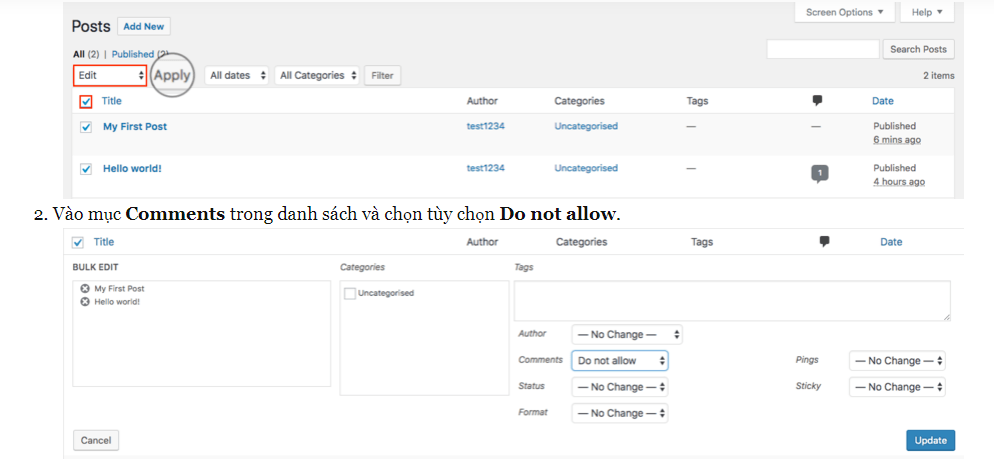The width and height of the screenshot is (994, 463).
Task: Open the Comments Do not allow dropdown
Action: pyautogui.click(x=619, y=360)
